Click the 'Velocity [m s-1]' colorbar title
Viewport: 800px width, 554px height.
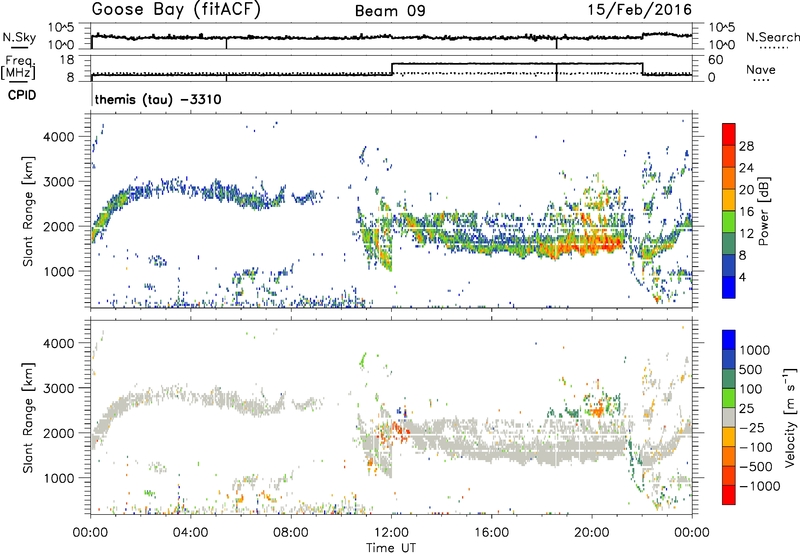click(790, 417)
